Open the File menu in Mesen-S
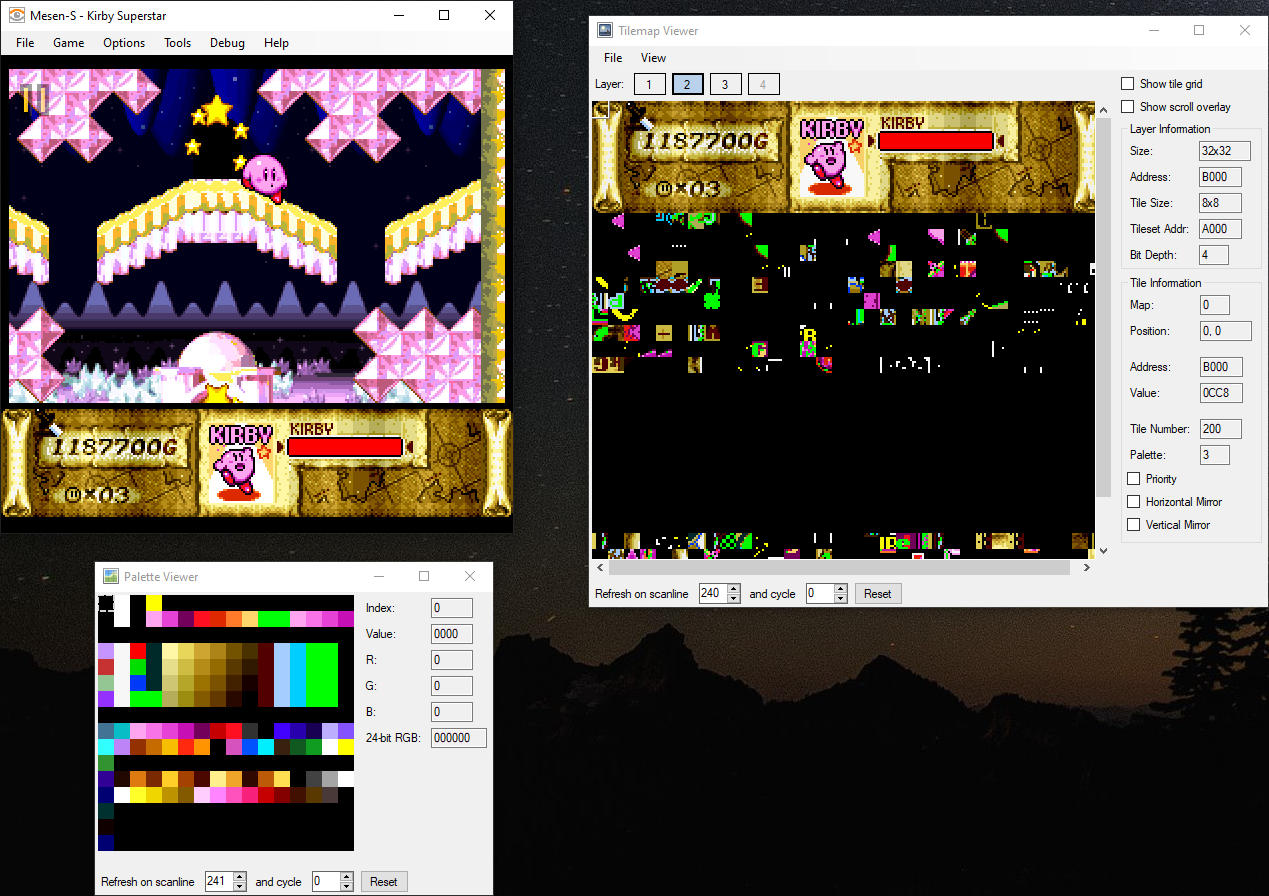This screenshot has width=1269, height=896. 25,43
